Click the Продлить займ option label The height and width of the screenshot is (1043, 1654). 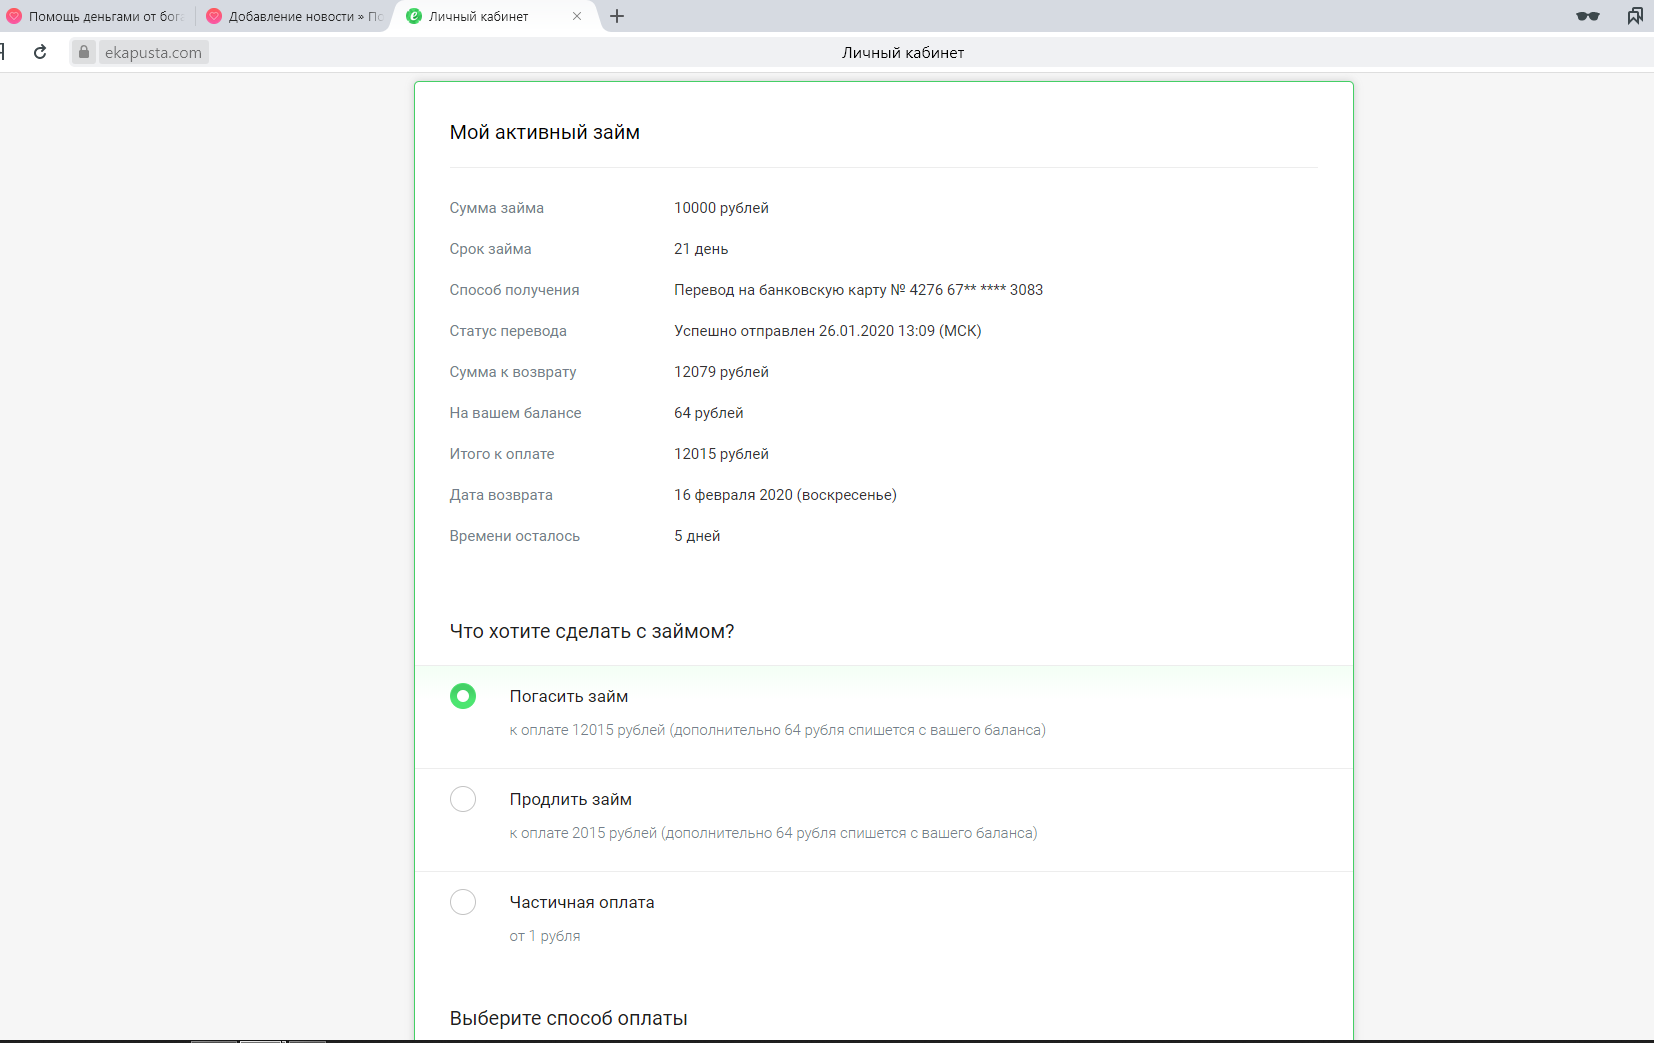(x=571, y=800)
